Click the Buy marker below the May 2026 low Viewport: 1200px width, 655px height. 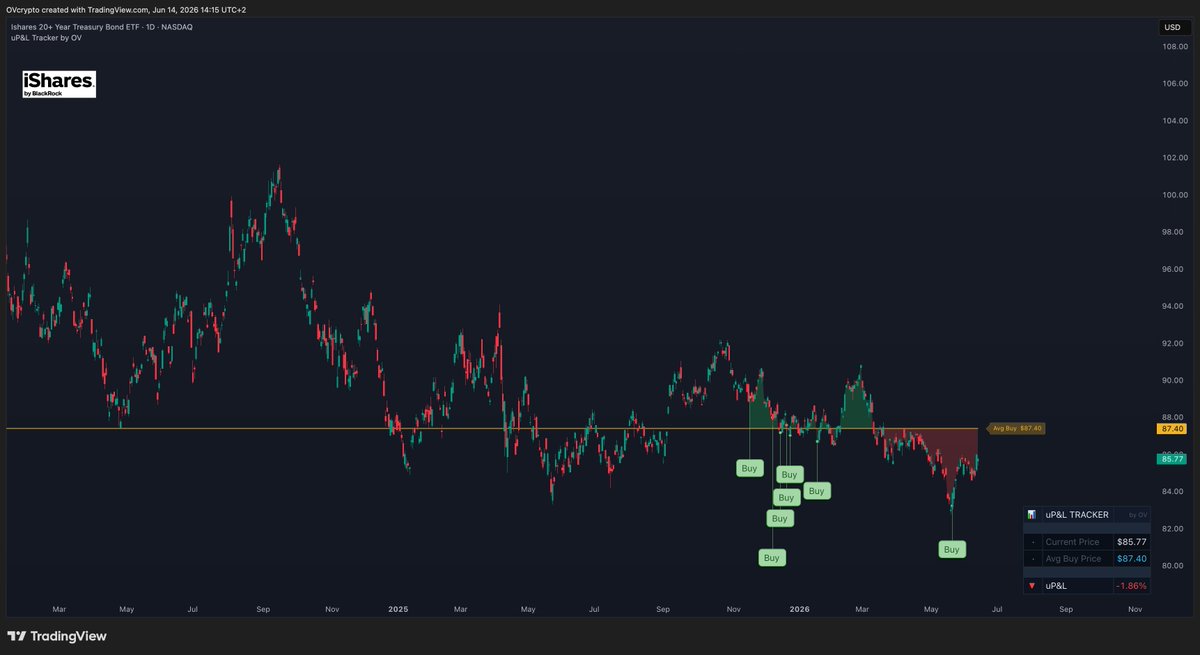coord(951,549)
